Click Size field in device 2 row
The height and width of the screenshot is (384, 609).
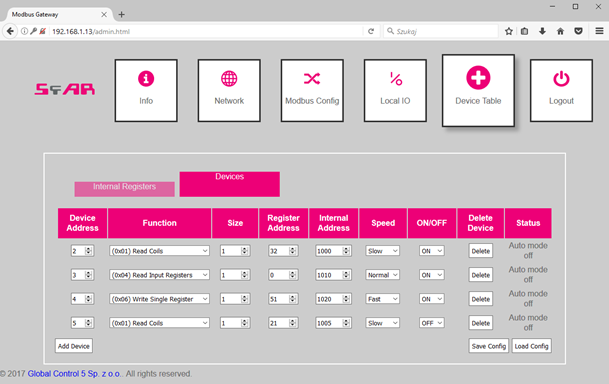tap(235, 251)
